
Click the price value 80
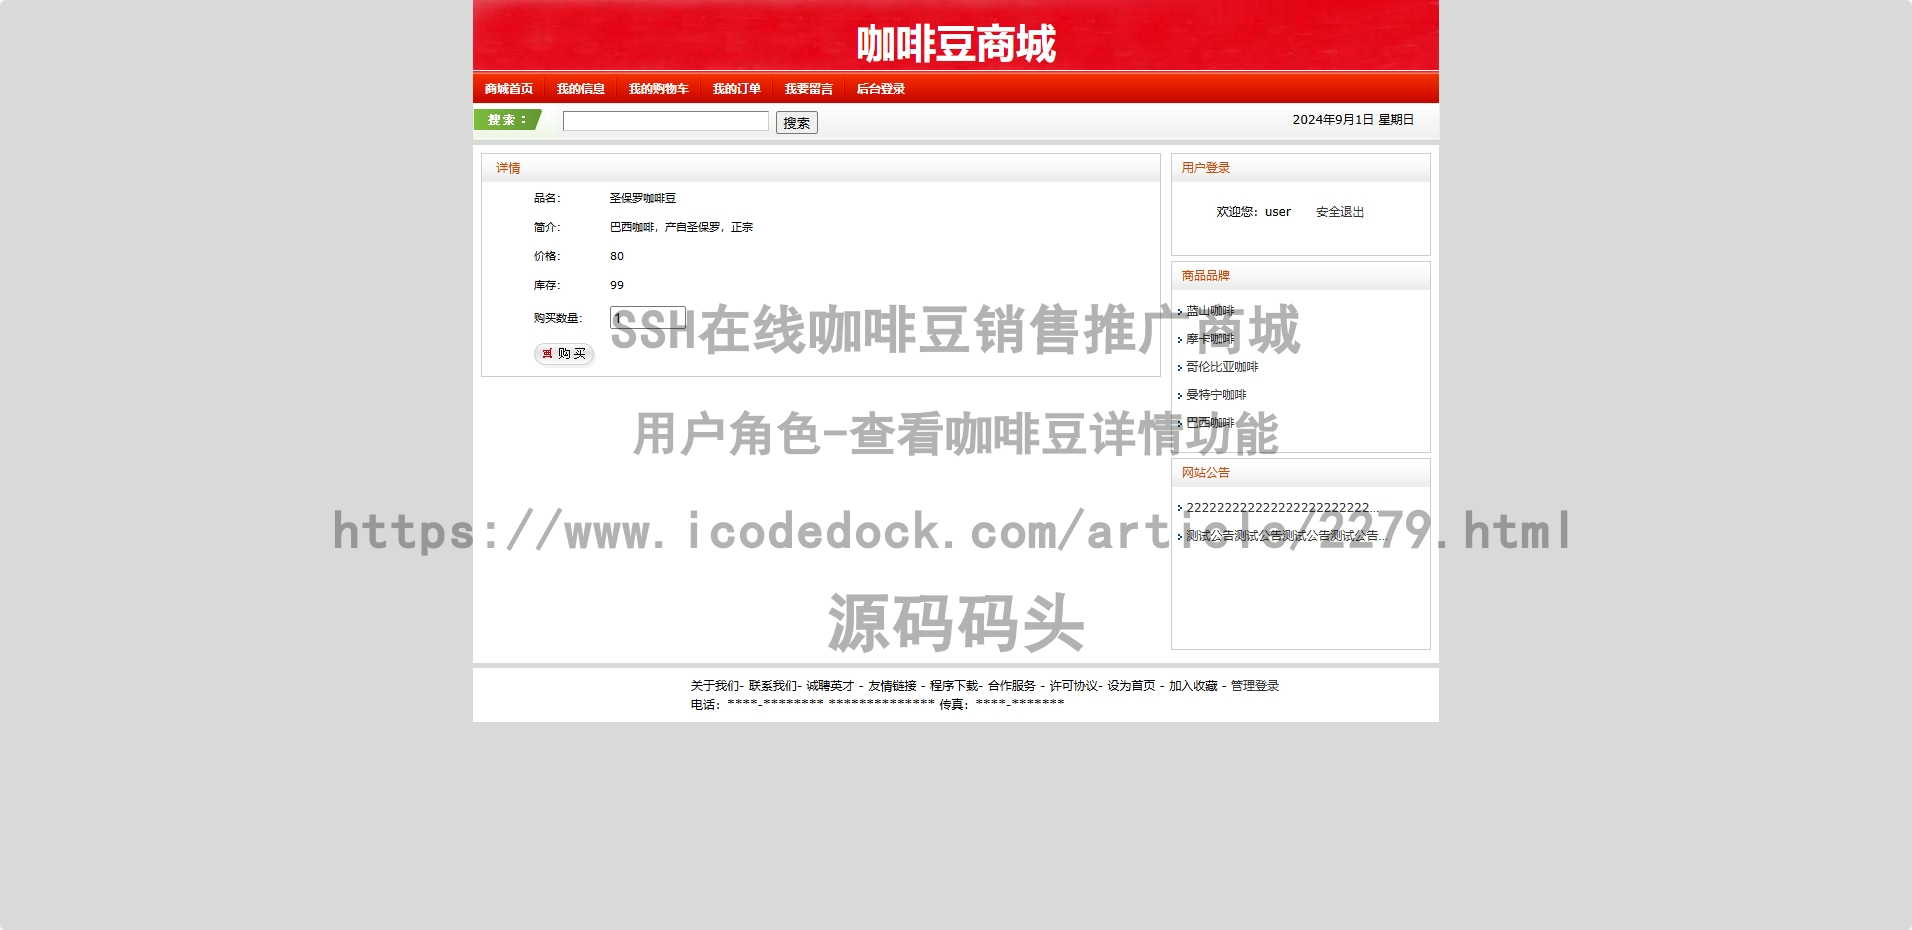(617, 256)
